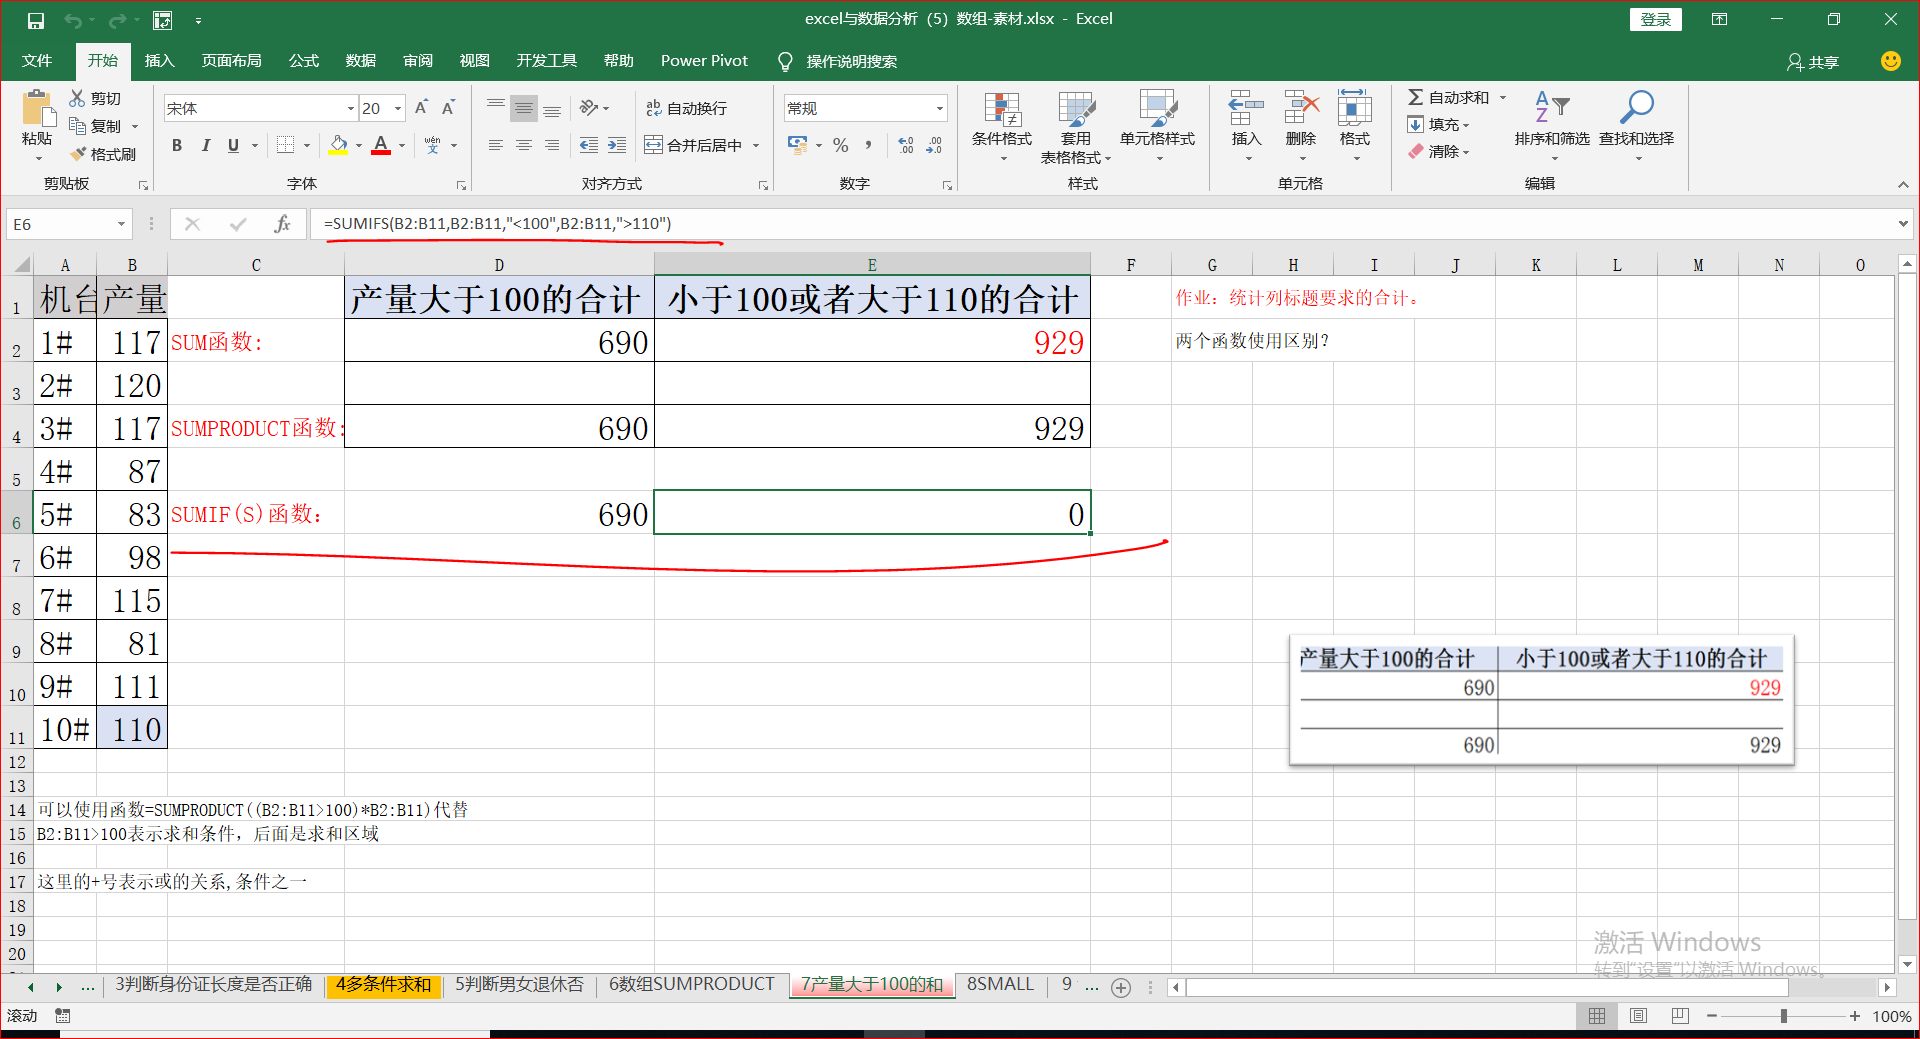The width and height of the screenshot is (1920, 1039).
Task: Increase font size with the large A icon
Action: 421,108
